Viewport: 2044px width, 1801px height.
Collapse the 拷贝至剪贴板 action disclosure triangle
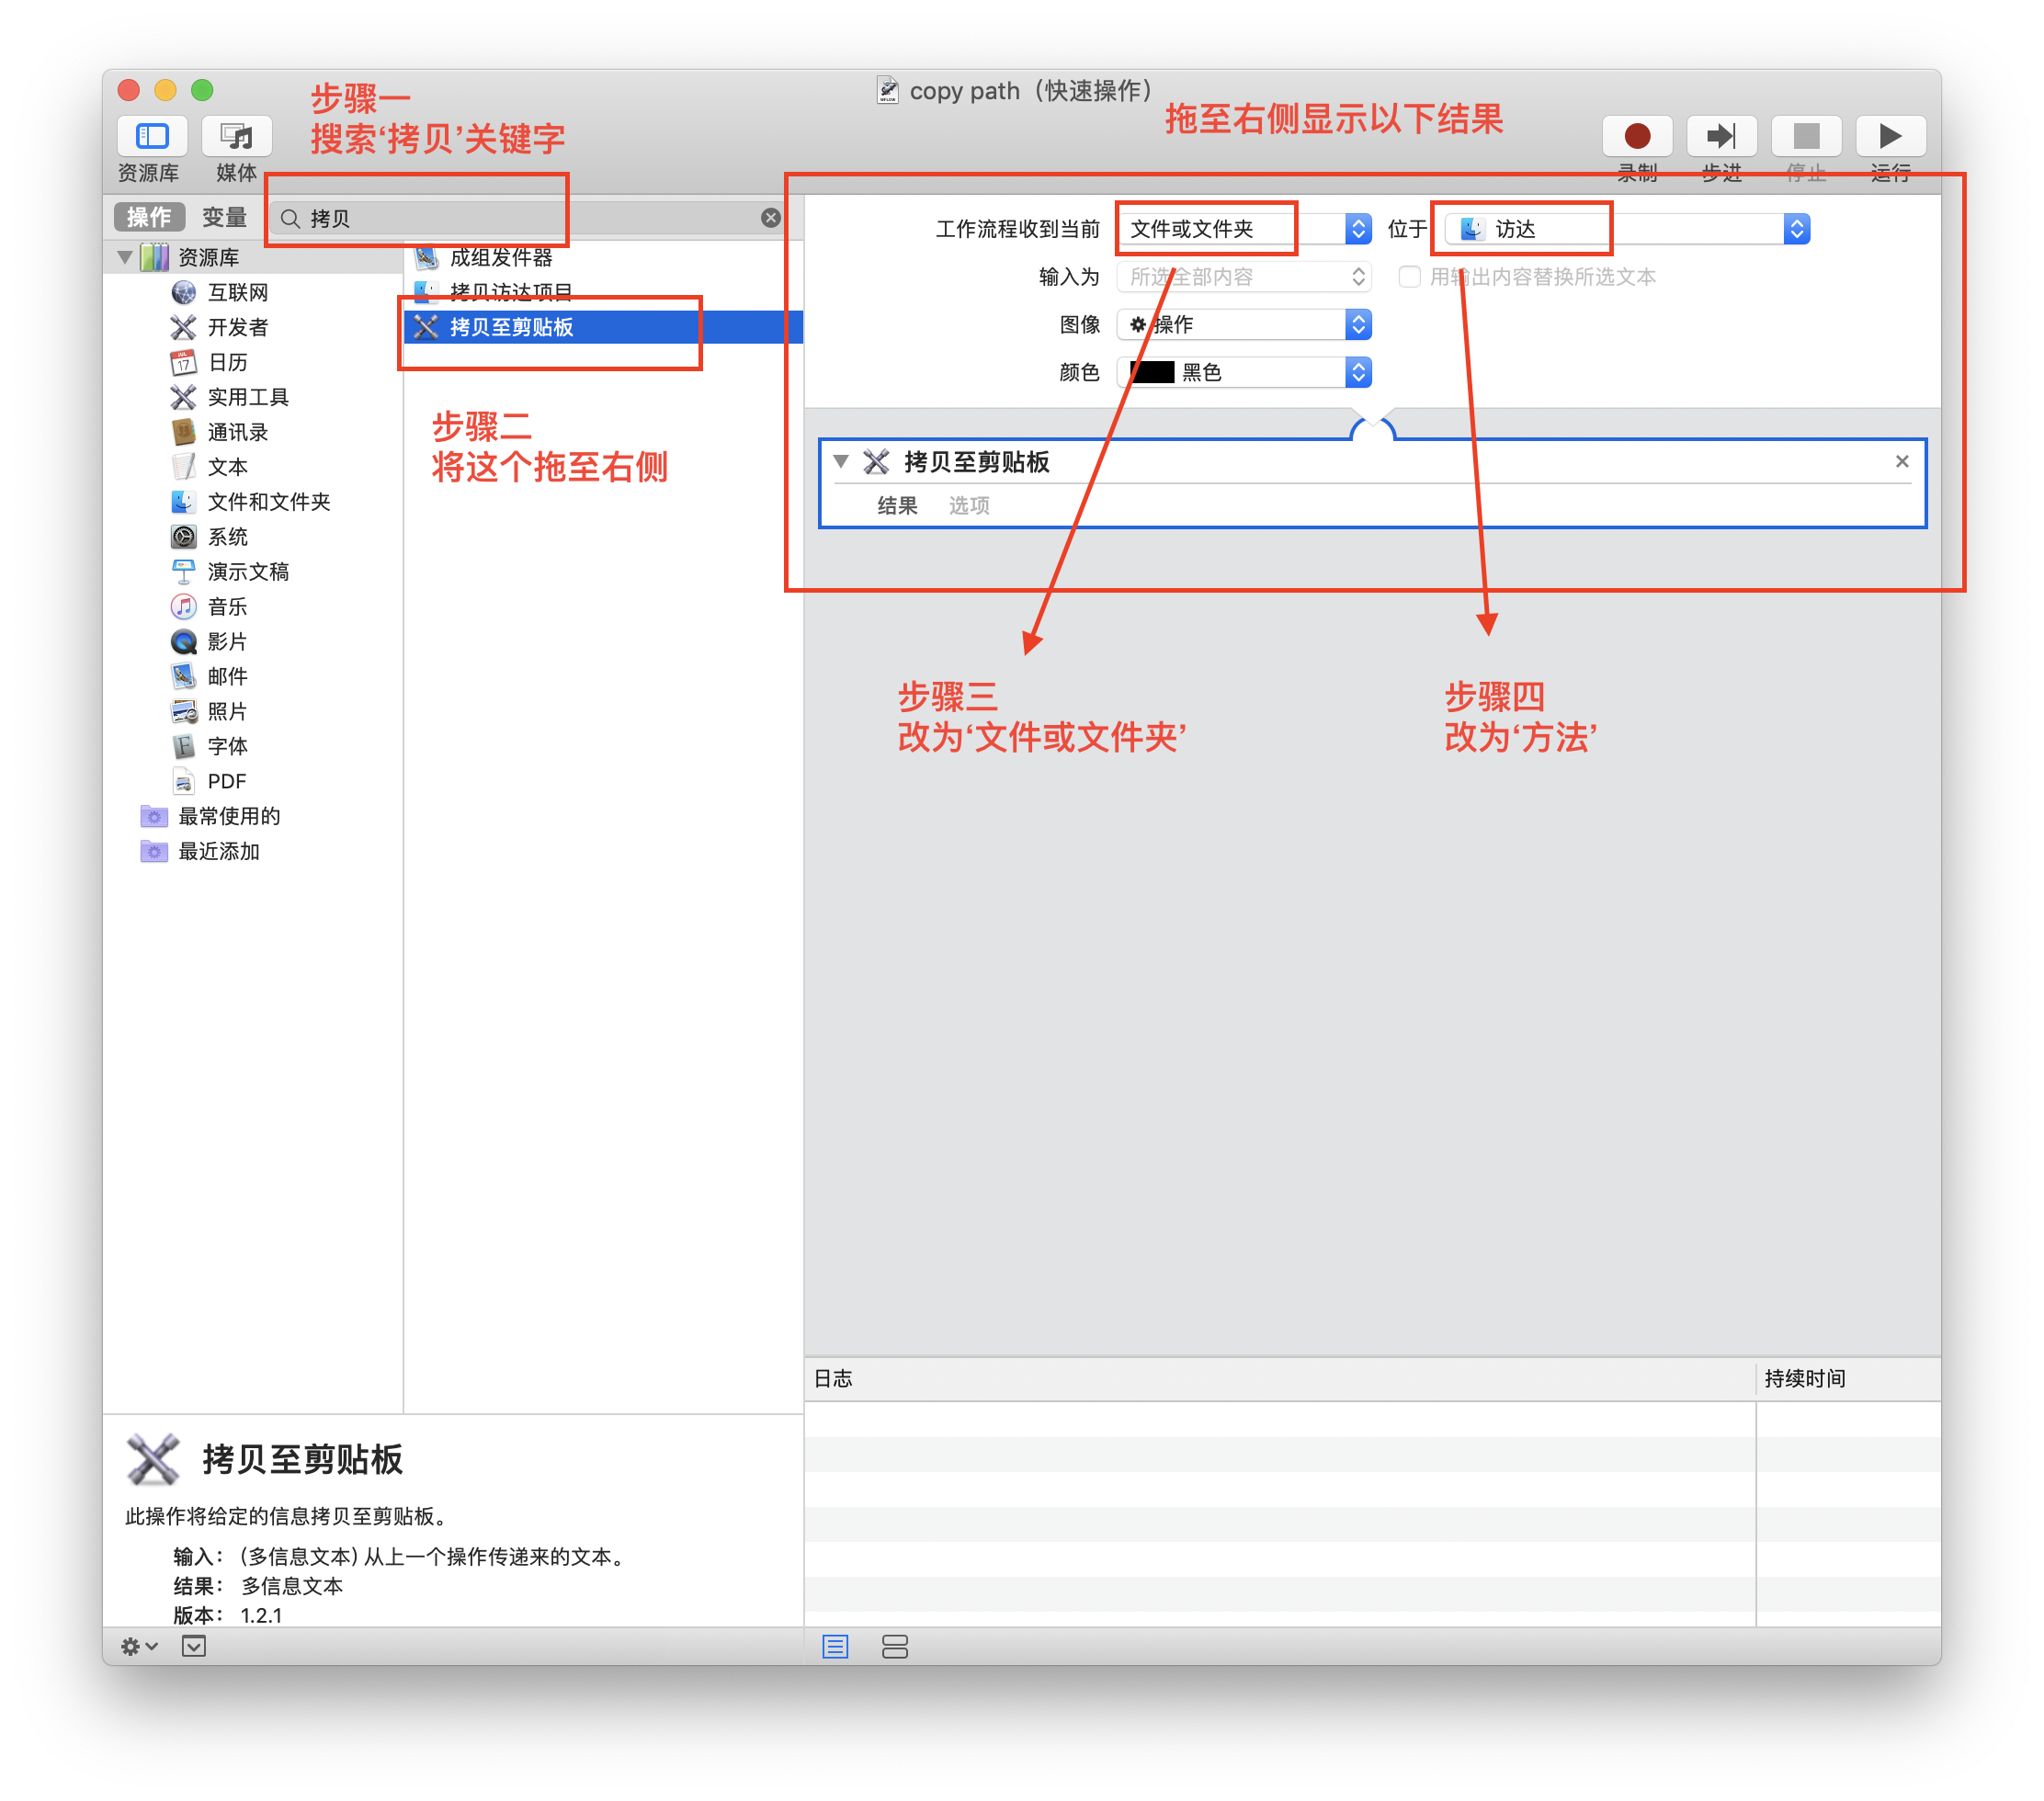pyautogui.click(x=841, y=461)
